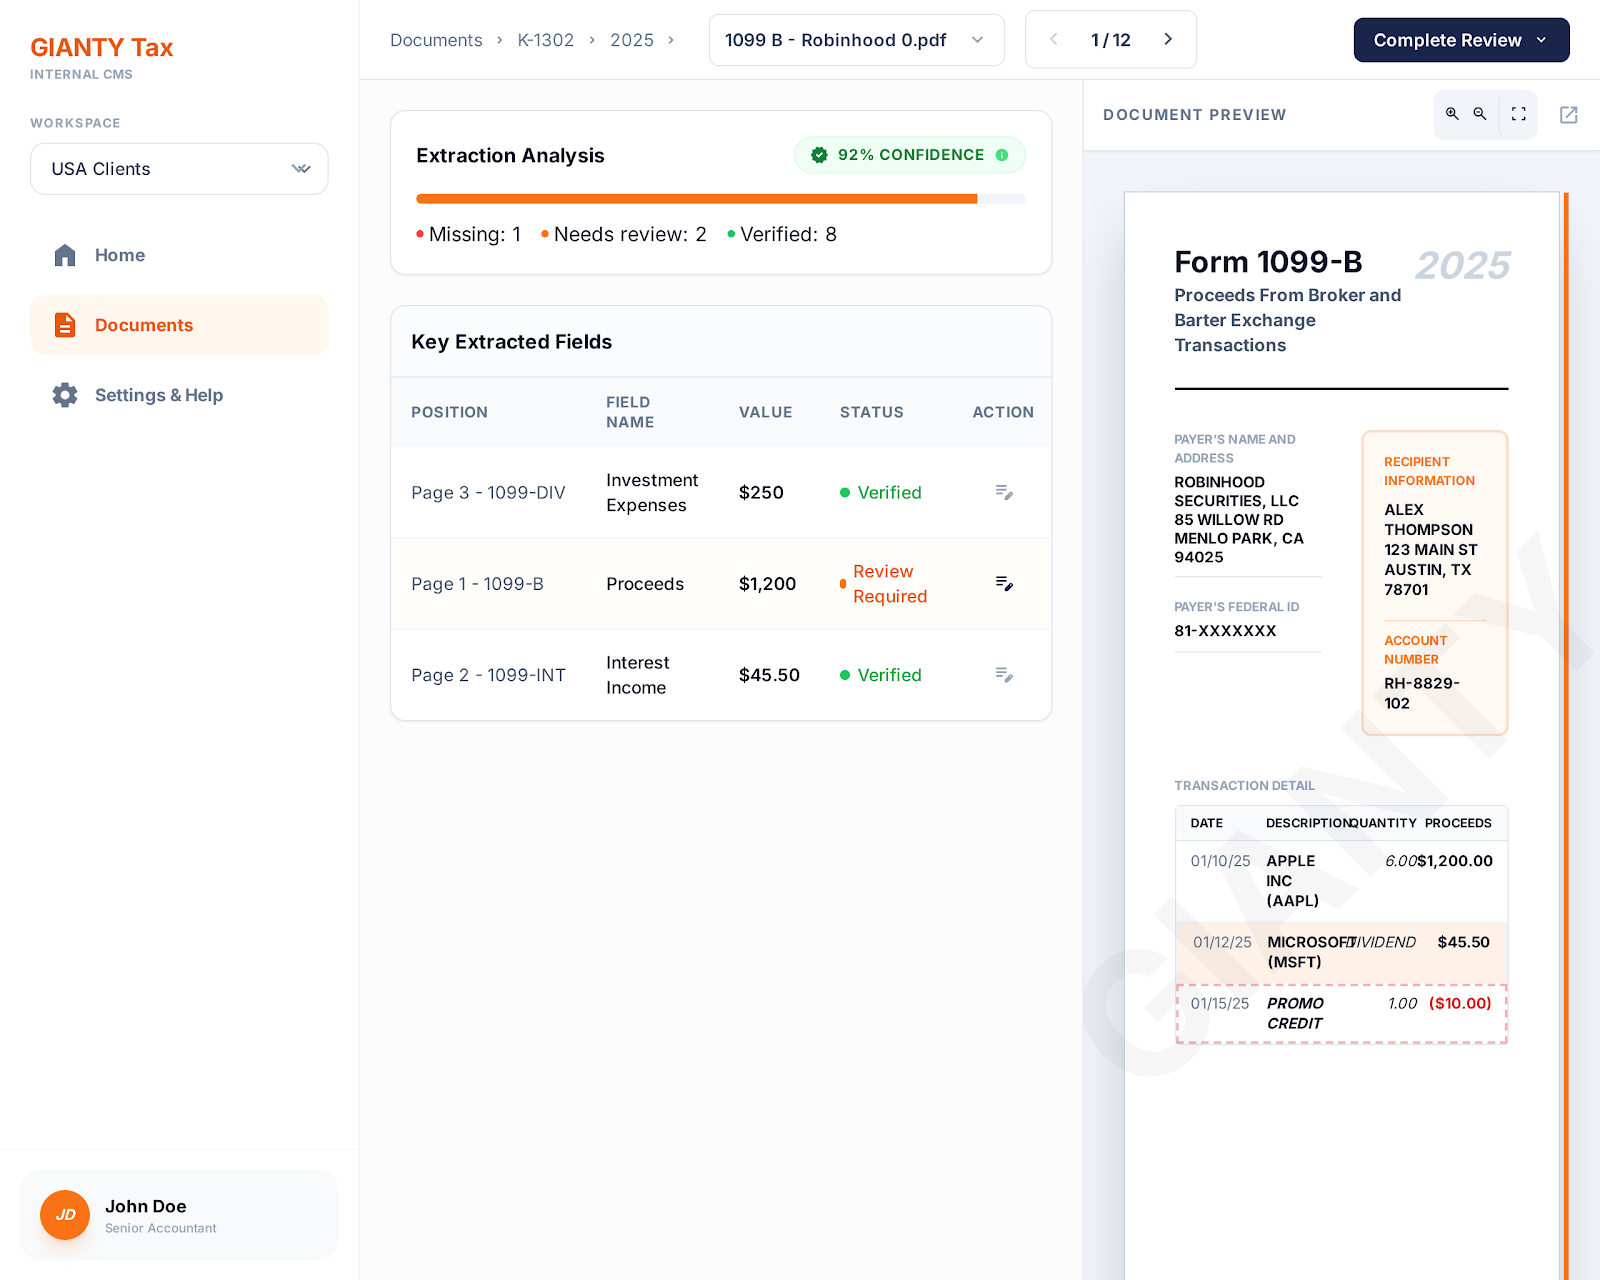
Task: Edit the Interest Income extracted field
Action: pos(1004,675)
